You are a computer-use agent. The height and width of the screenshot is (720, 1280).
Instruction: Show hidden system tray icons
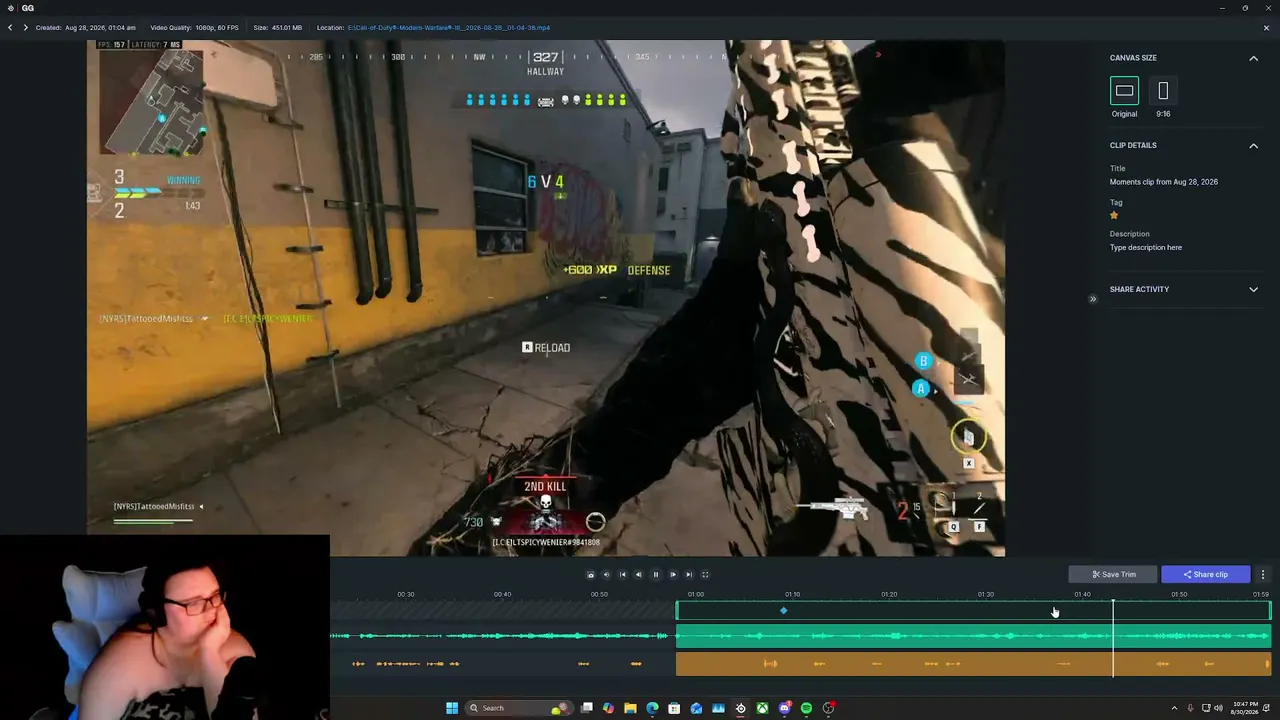(x=1174, y=708)
